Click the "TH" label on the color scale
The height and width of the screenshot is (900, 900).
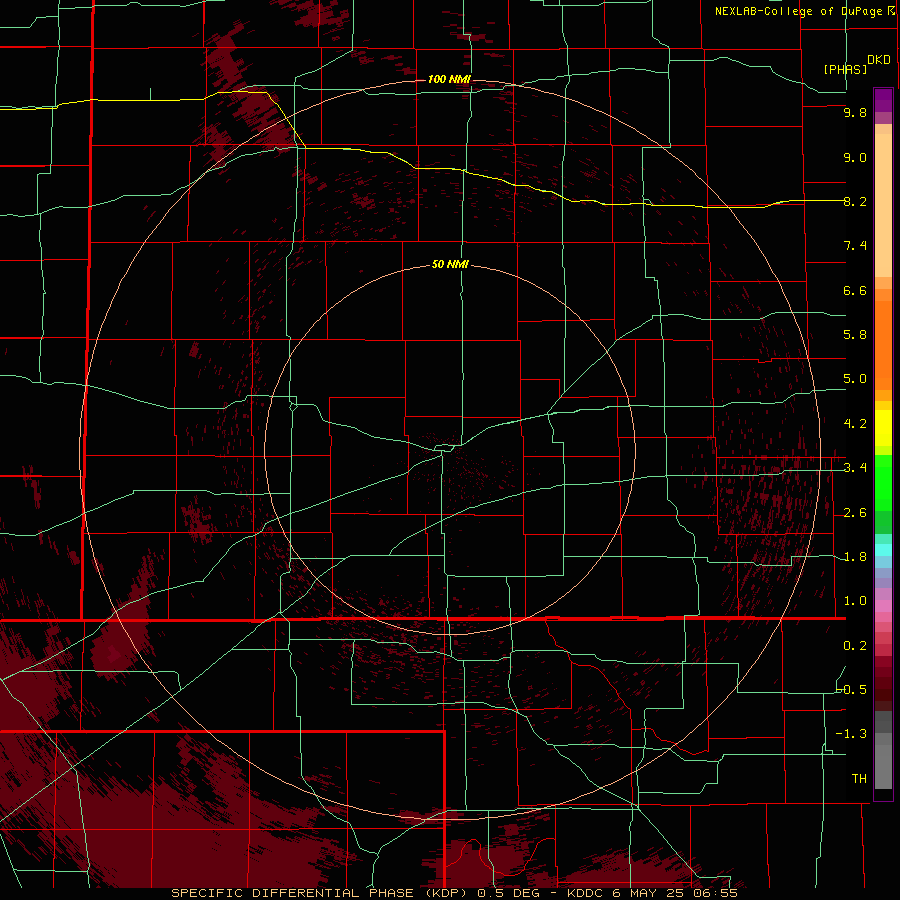tap(859, 779)
